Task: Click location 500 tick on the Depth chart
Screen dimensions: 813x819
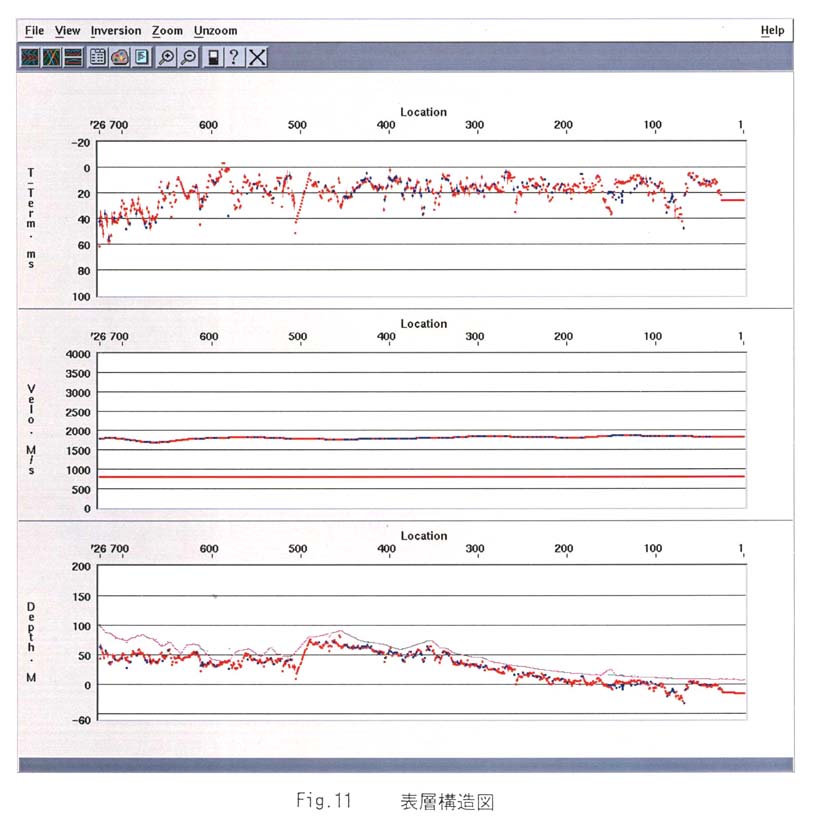Action: pyautogui.click(x=298, y=548)
